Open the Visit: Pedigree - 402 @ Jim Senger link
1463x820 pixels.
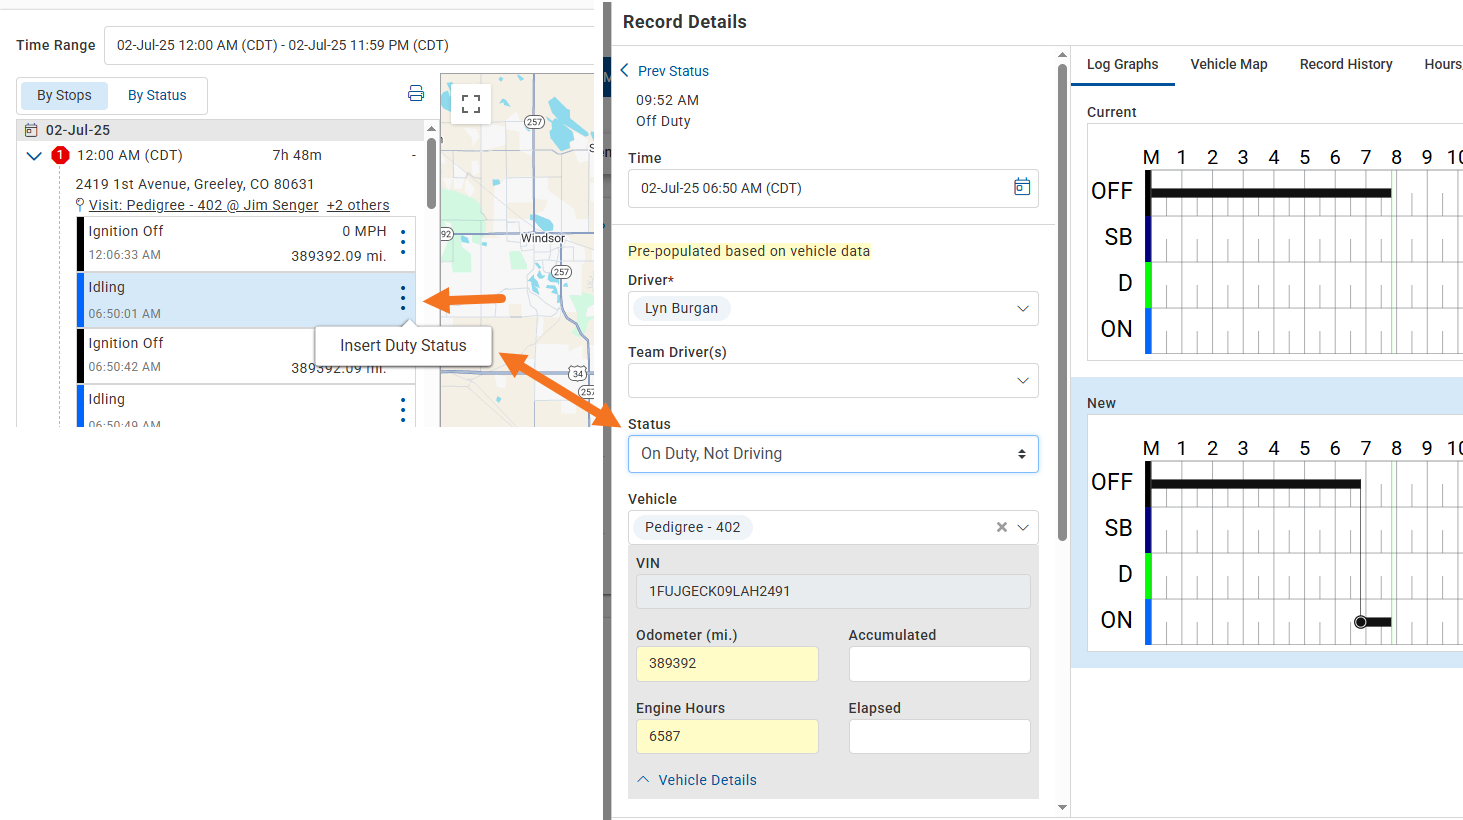pos(203,205)
